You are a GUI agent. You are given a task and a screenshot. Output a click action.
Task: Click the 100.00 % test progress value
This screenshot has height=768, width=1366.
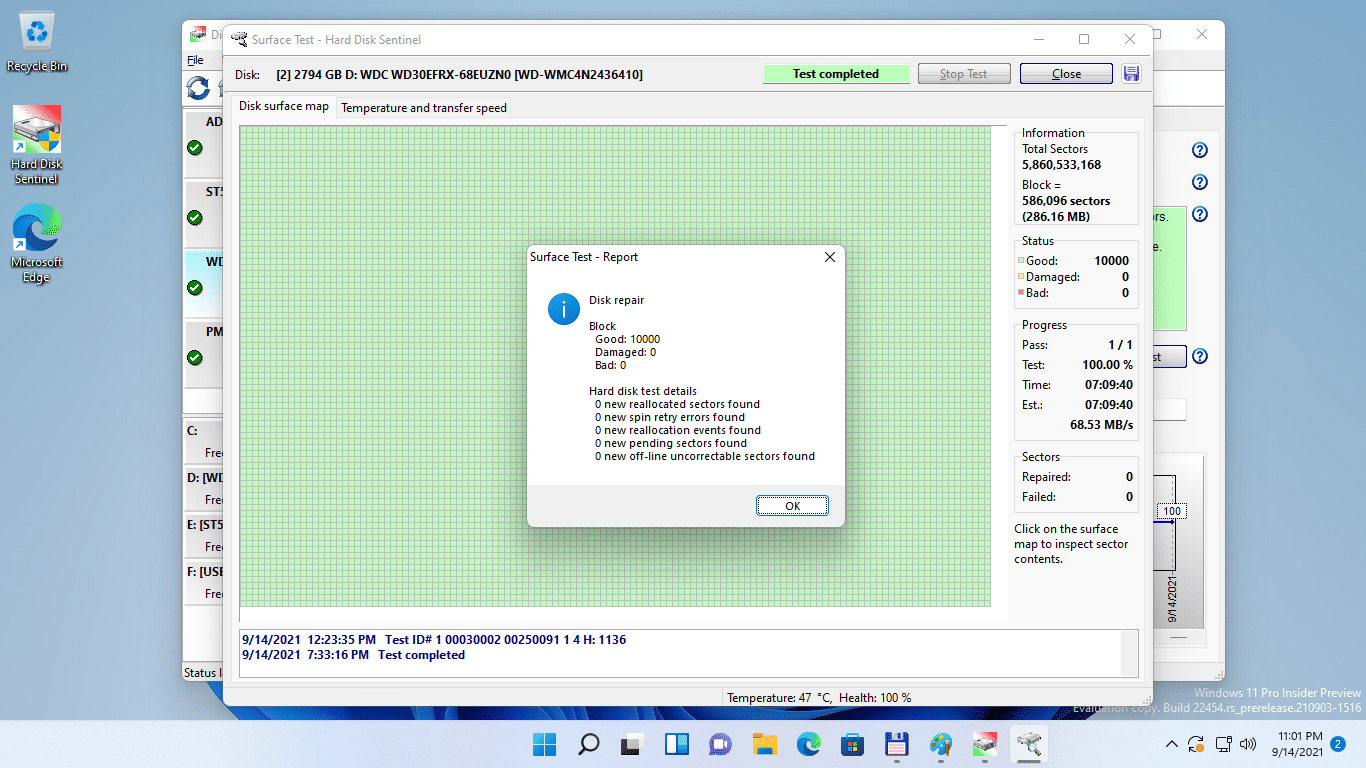point(1107,365)
